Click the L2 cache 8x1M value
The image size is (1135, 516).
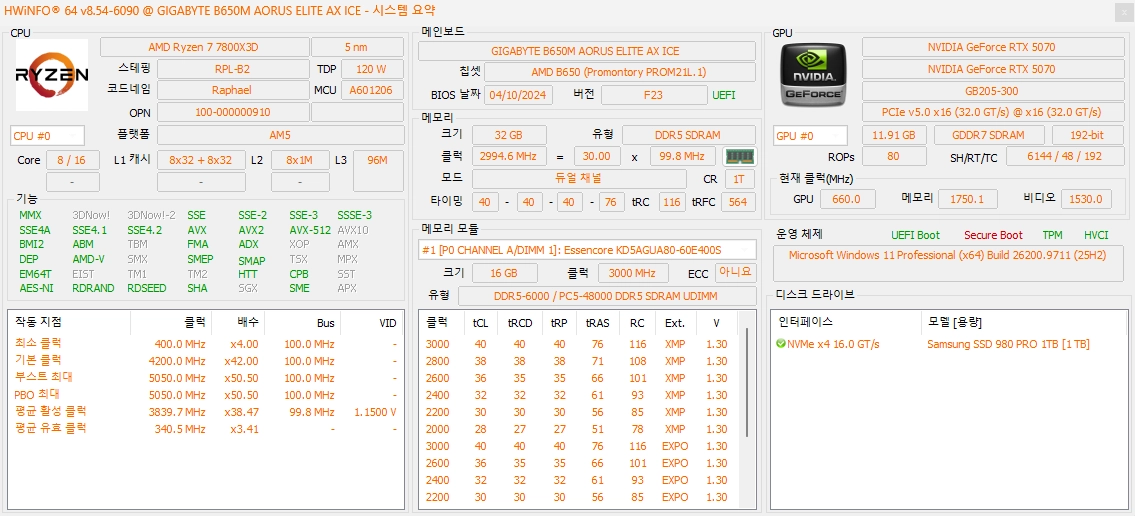coord(299,160)
